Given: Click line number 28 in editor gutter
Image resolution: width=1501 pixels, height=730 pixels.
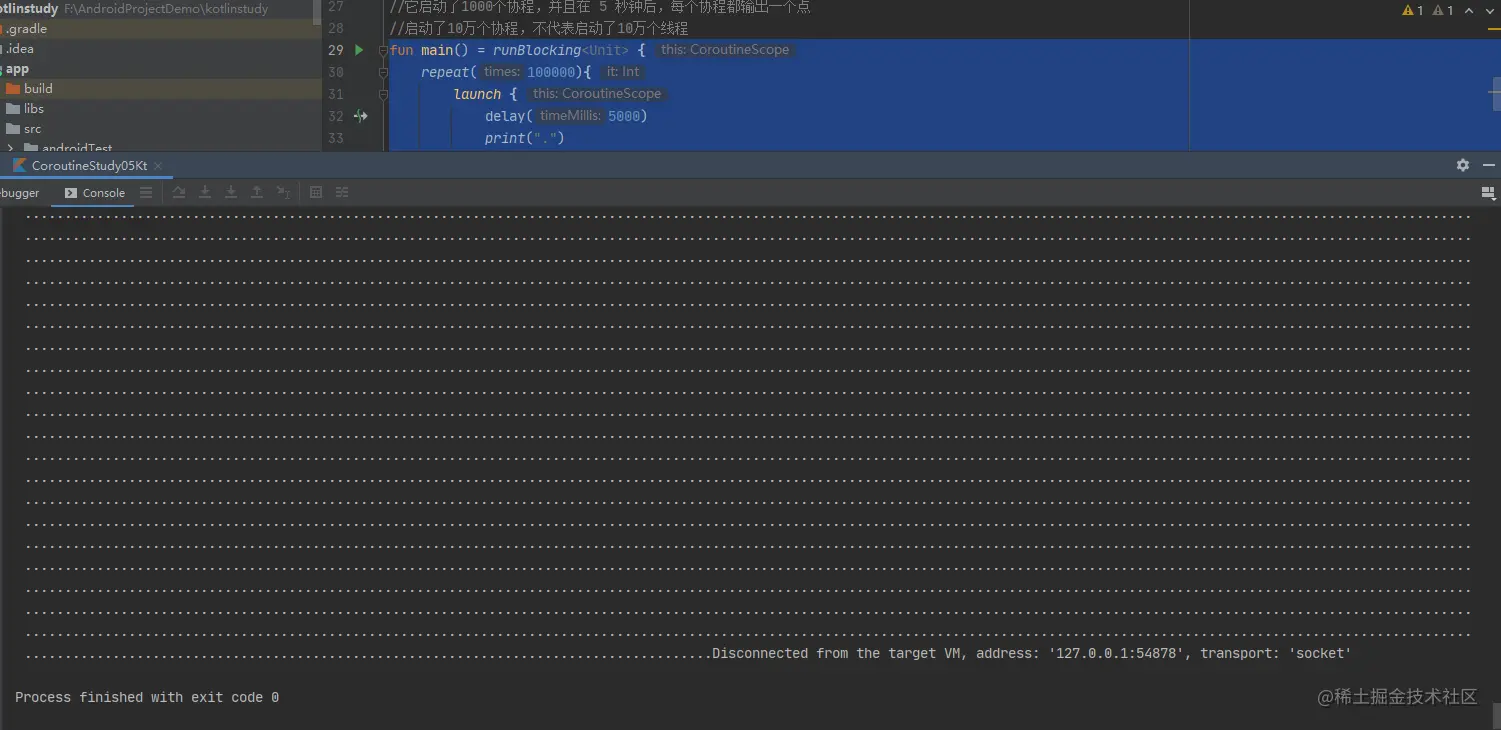Looking at the screenshot, I should point(336,28).
